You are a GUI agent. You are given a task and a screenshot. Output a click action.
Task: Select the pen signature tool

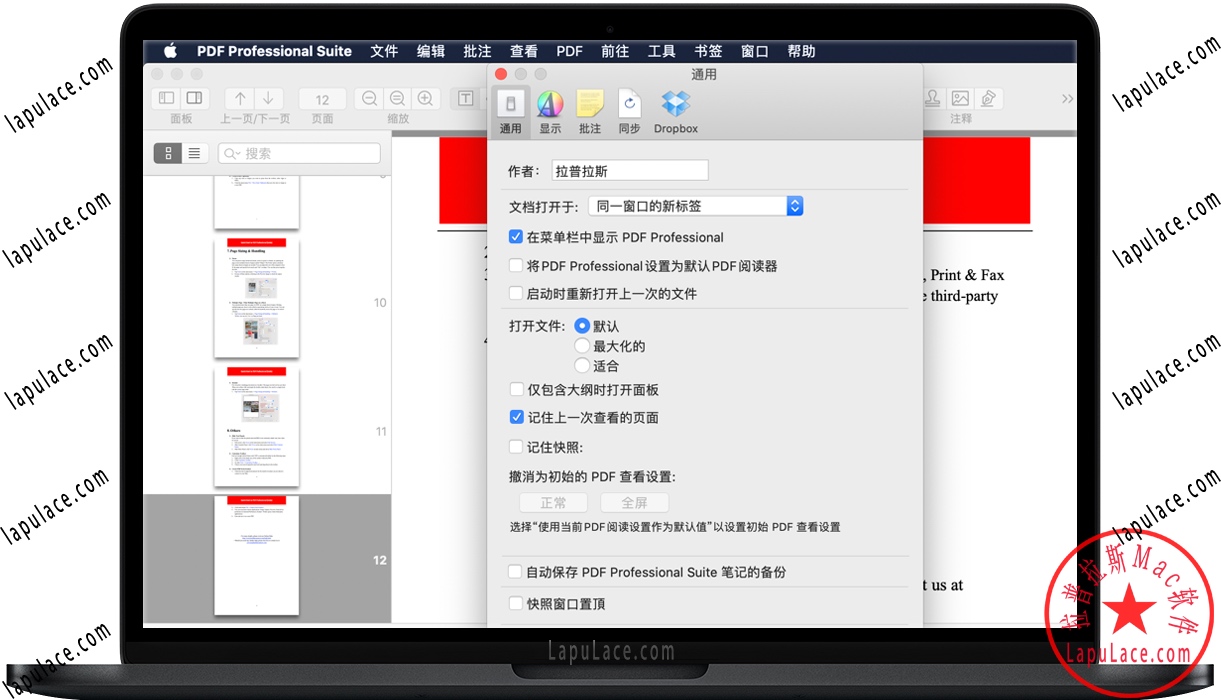click(989, 98)
